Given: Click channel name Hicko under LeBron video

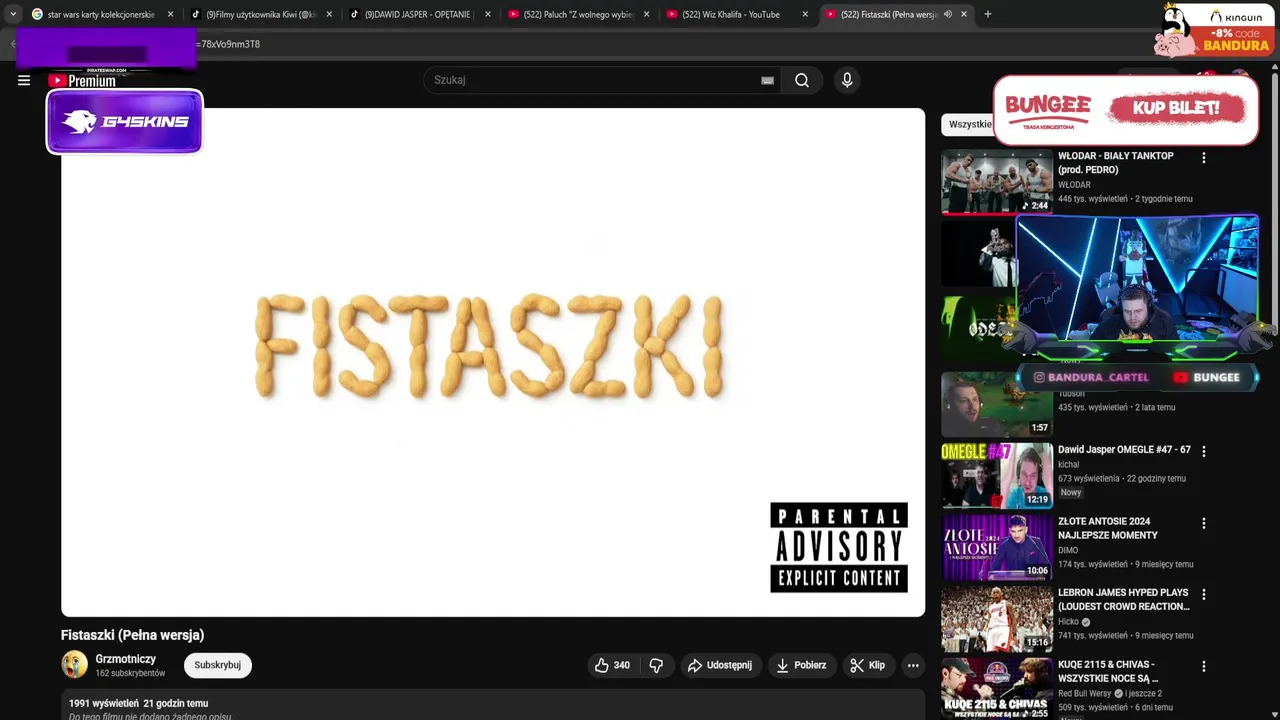Looking at the screenshot, I should coord(1069,622).
